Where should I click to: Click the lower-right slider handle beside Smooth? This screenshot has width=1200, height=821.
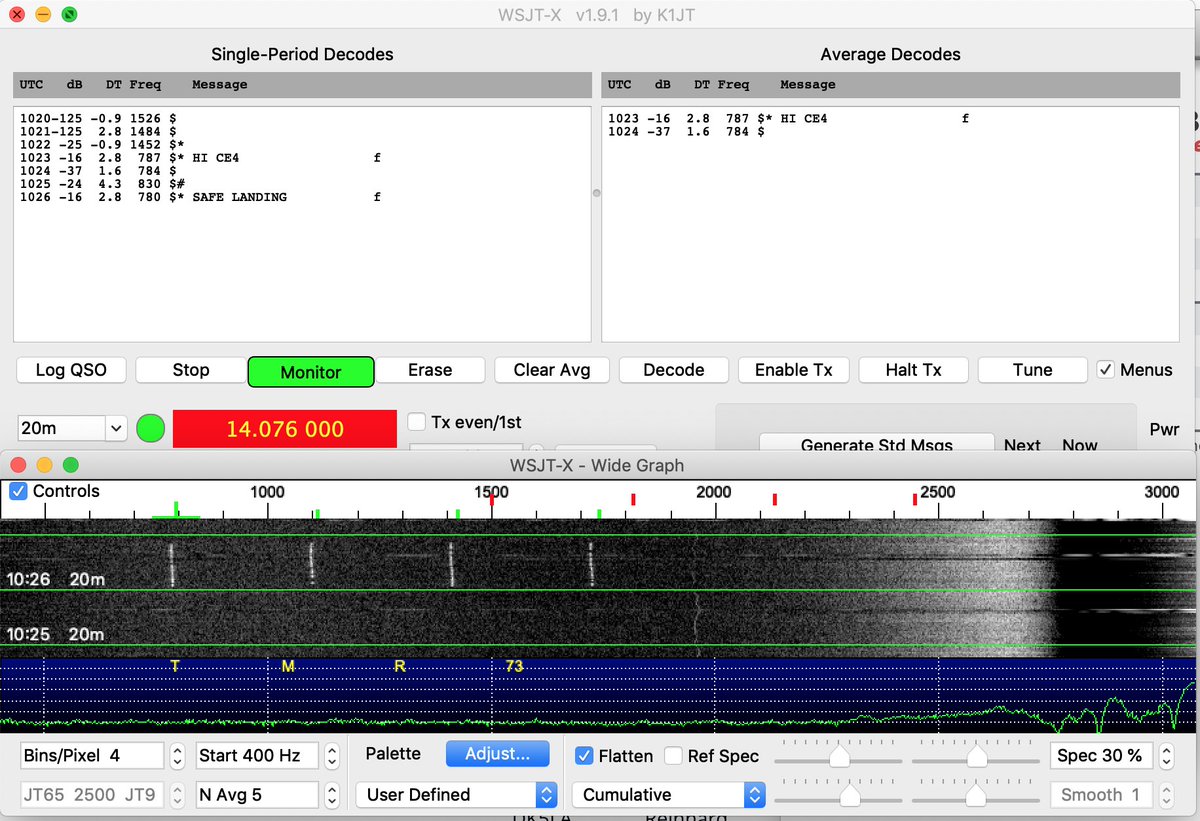pos(976,796)
